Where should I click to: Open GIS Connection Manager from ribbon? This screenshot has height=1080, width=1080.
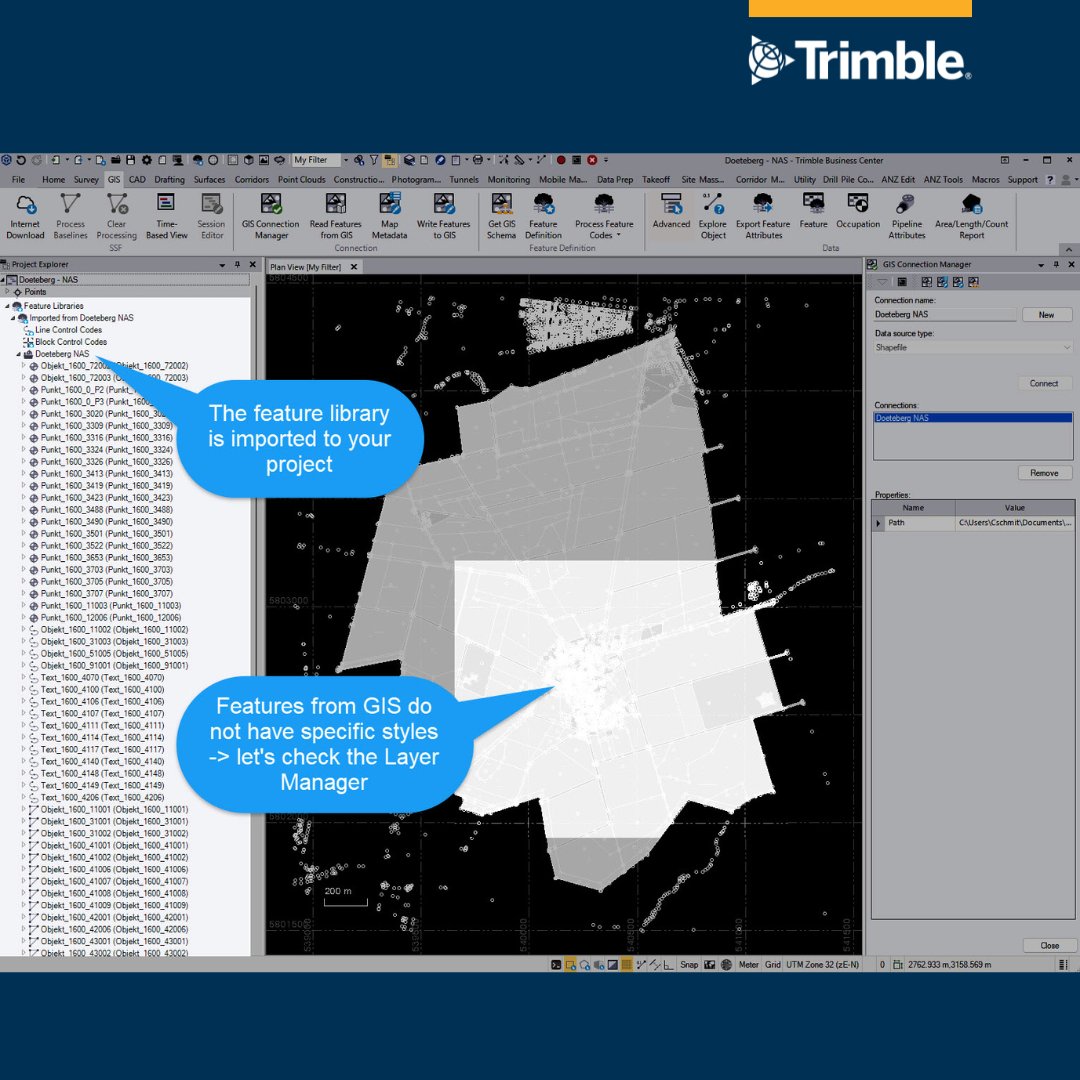point(271,216)
